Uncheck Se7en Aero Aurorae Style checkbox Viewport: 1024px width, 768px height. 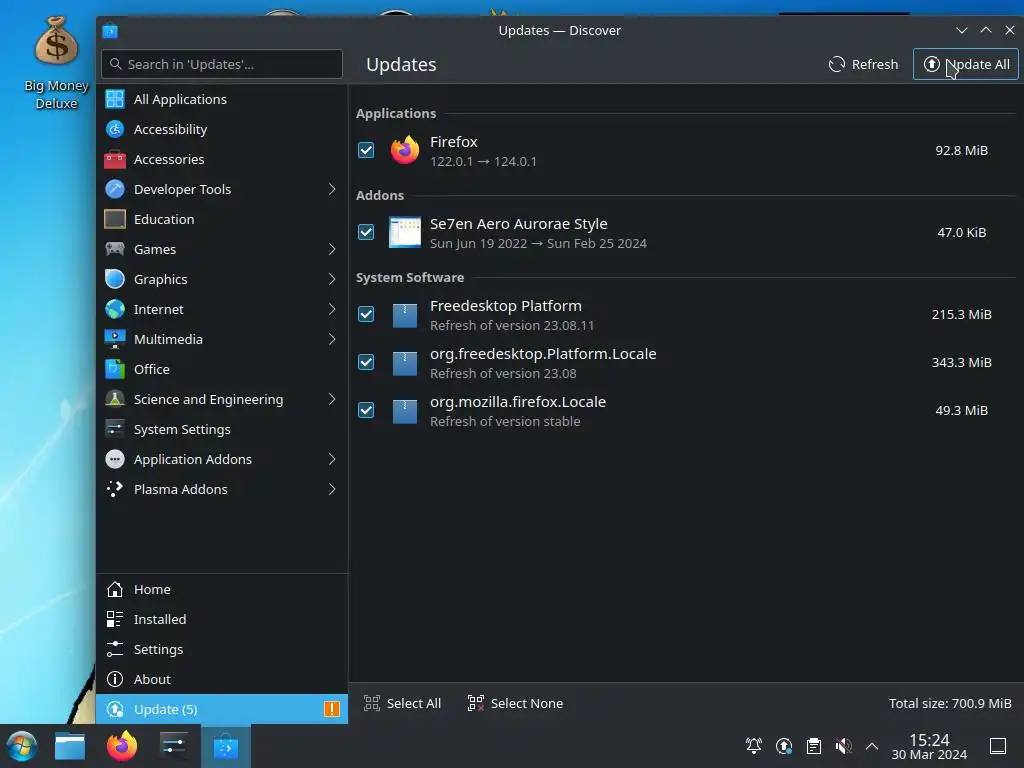366,232
